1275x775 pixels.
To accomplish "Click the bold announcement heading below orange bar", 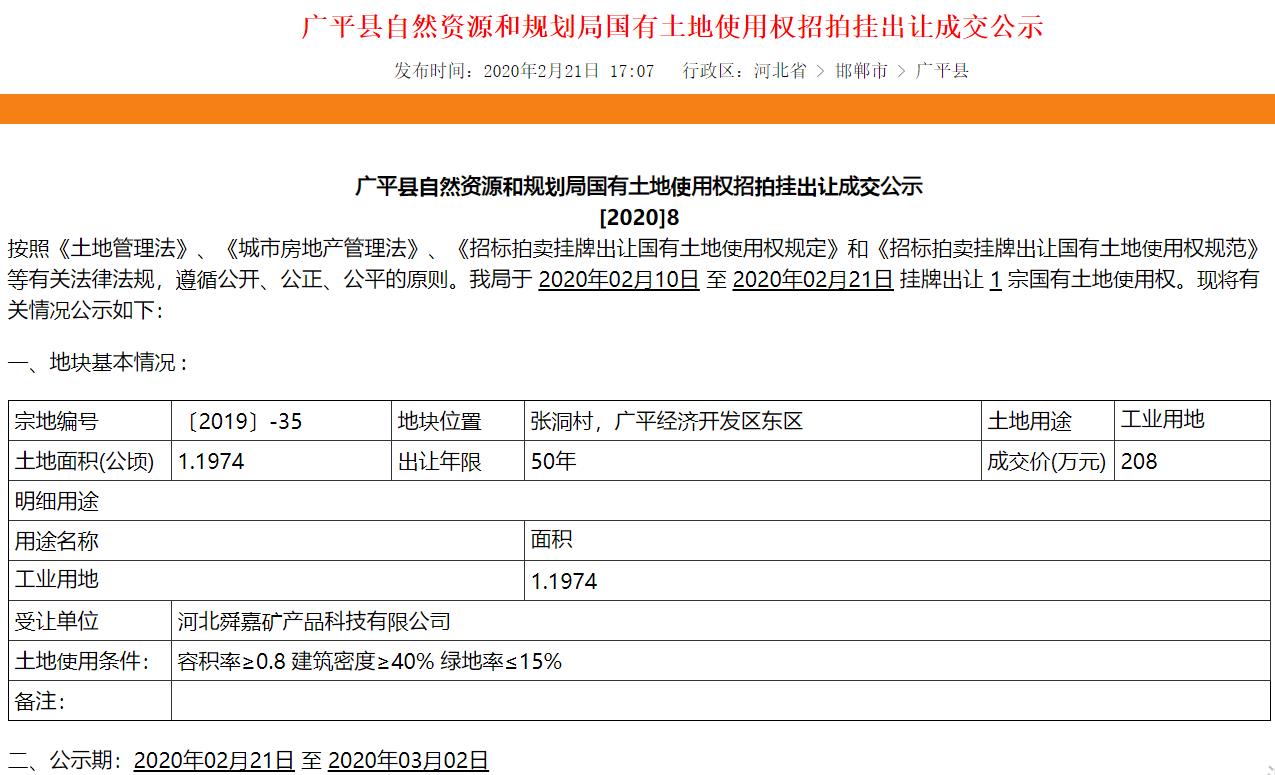I will point(639,186).
